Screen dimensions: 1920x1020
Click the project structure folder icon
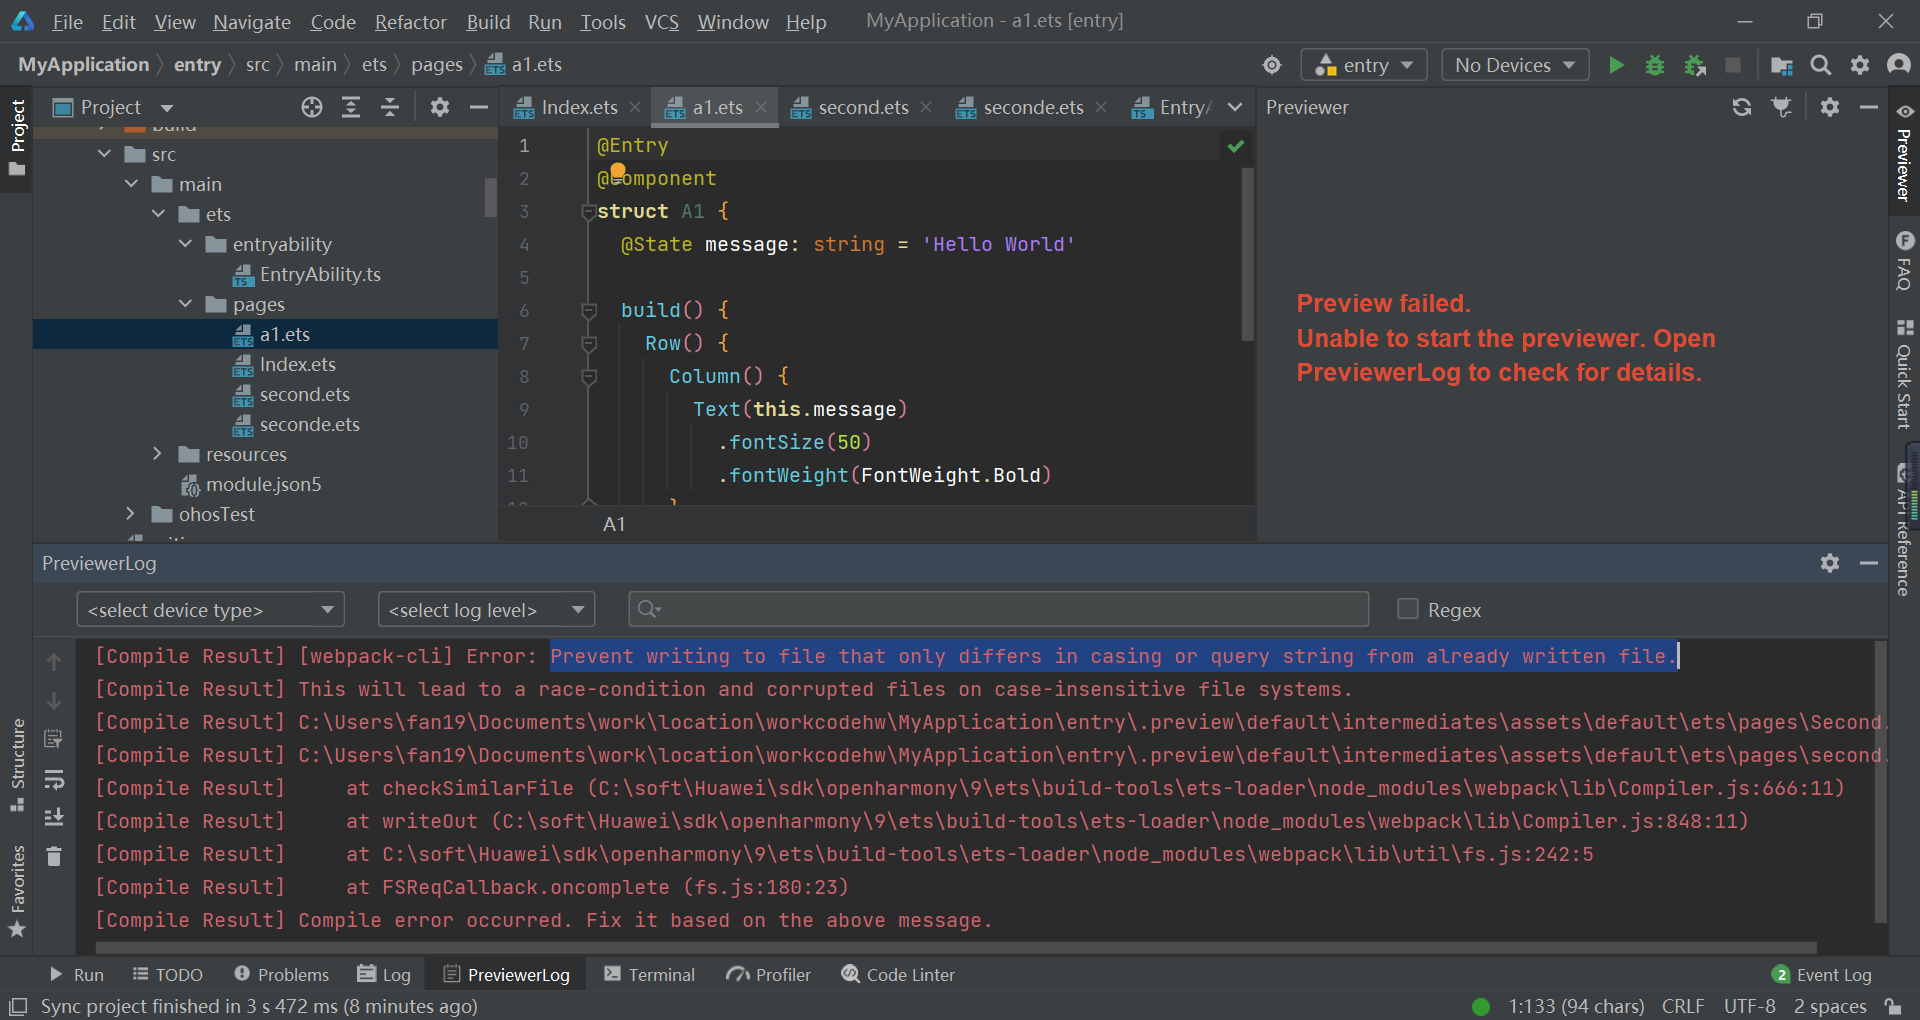click(1781, 65)
